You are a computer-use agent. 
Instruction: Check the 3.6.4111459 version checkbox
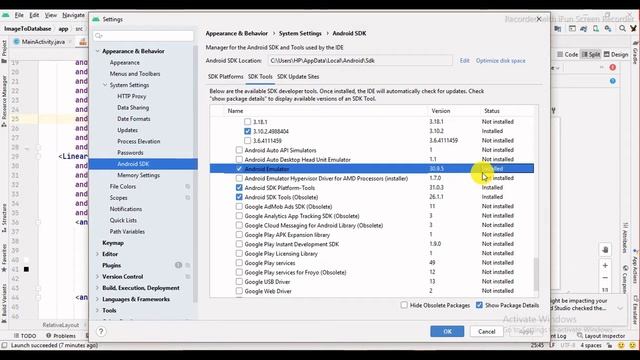pos(247,140)
